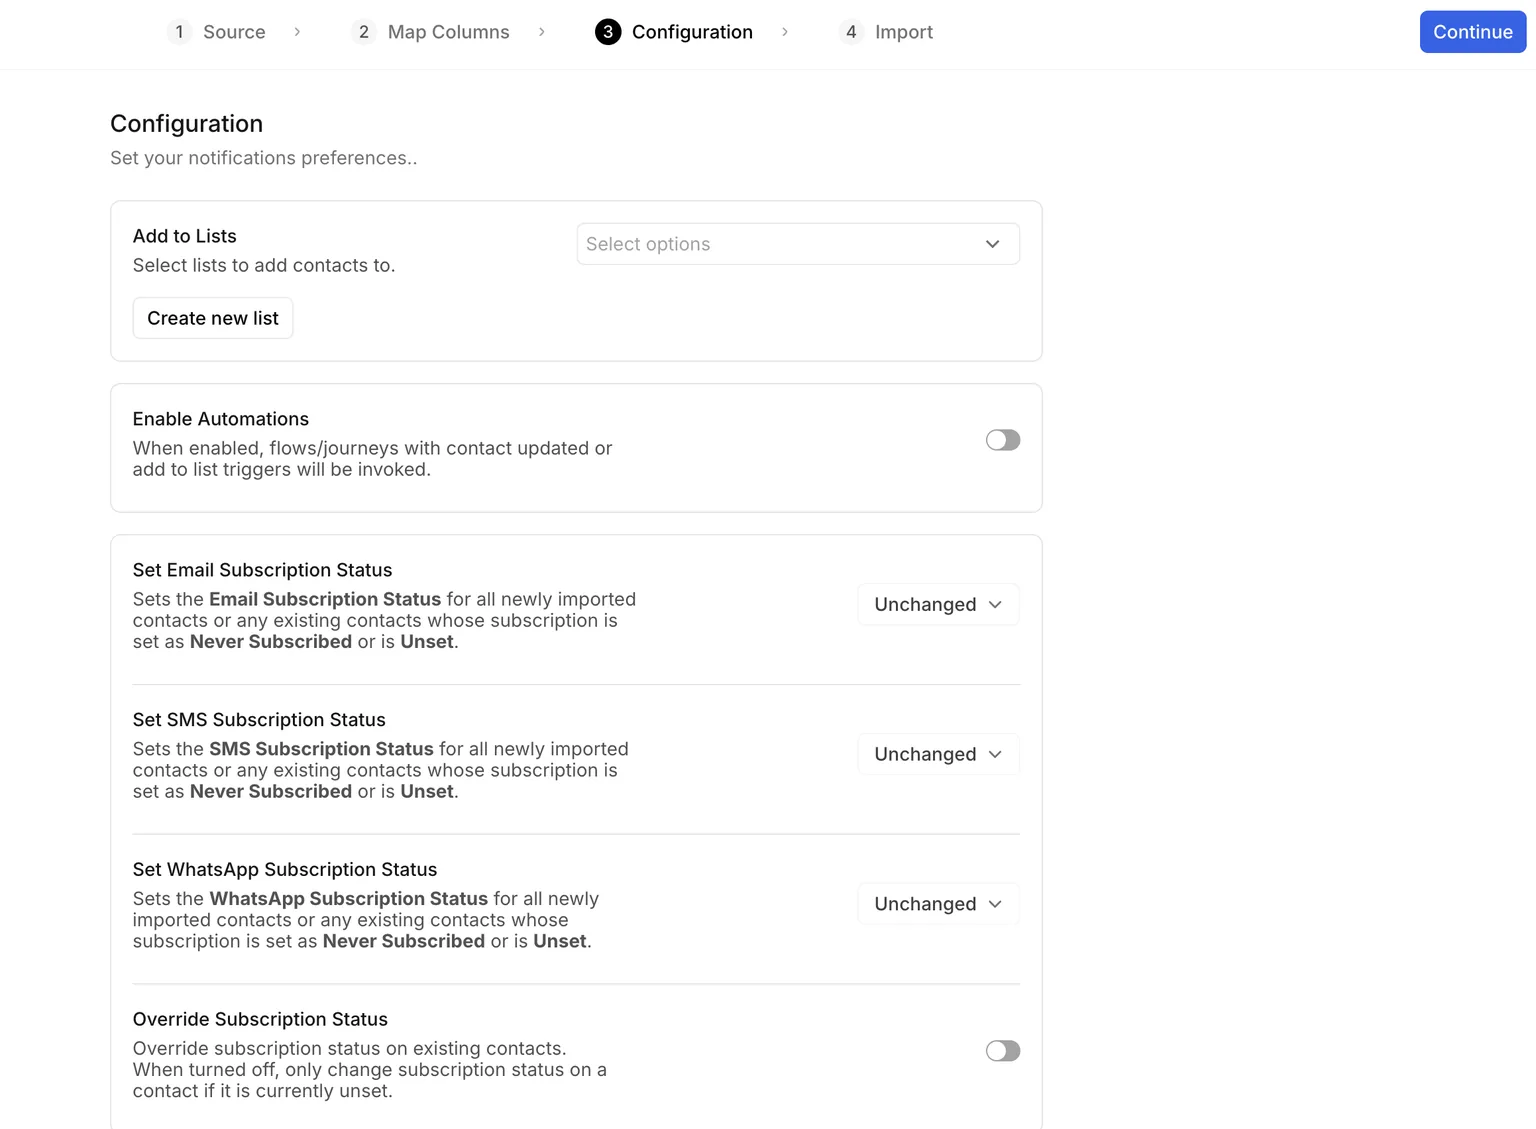
Task: Go to the Map Columns step label
Action: coord(448,32)
